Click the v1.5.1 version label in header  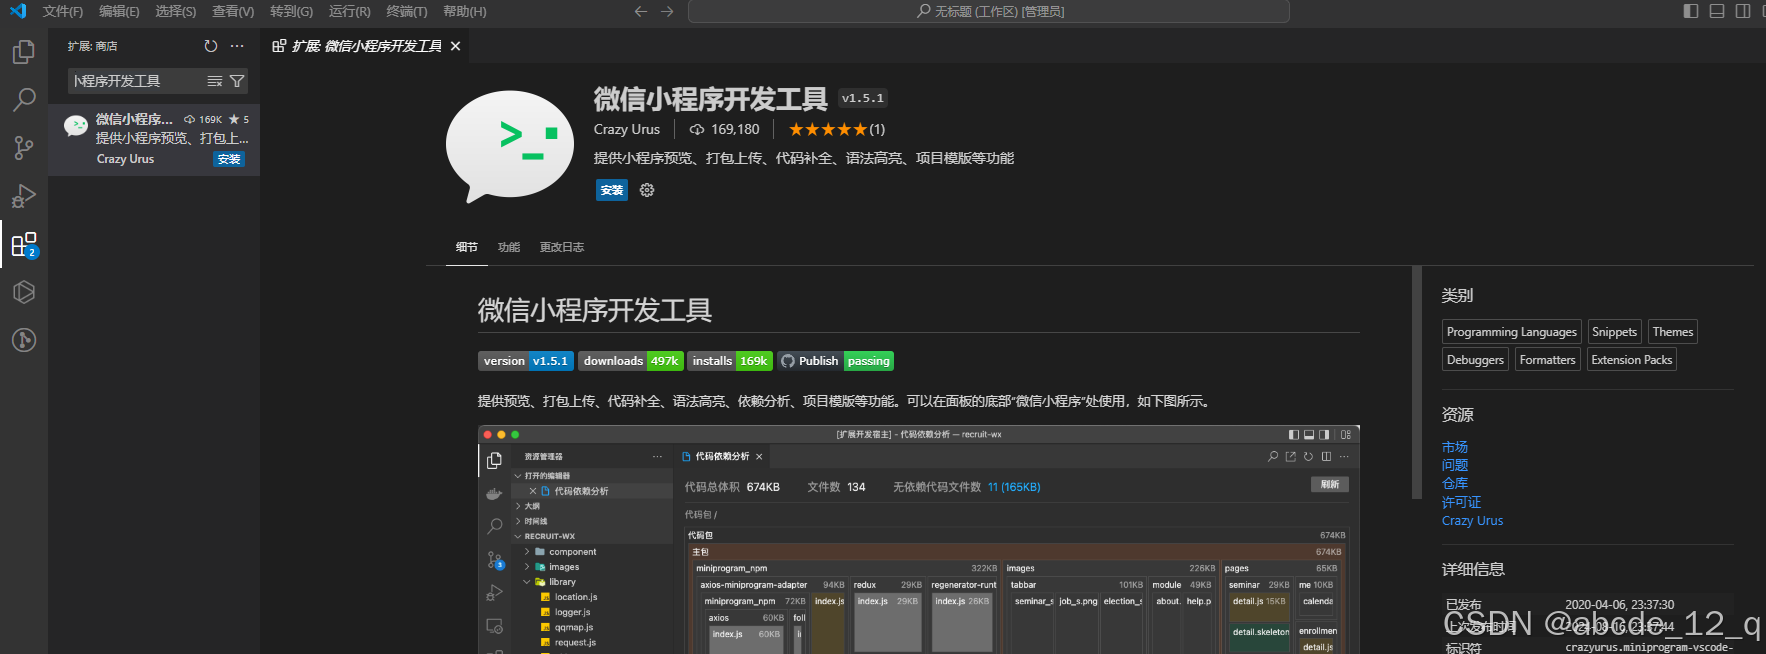[x=862, y=98]
